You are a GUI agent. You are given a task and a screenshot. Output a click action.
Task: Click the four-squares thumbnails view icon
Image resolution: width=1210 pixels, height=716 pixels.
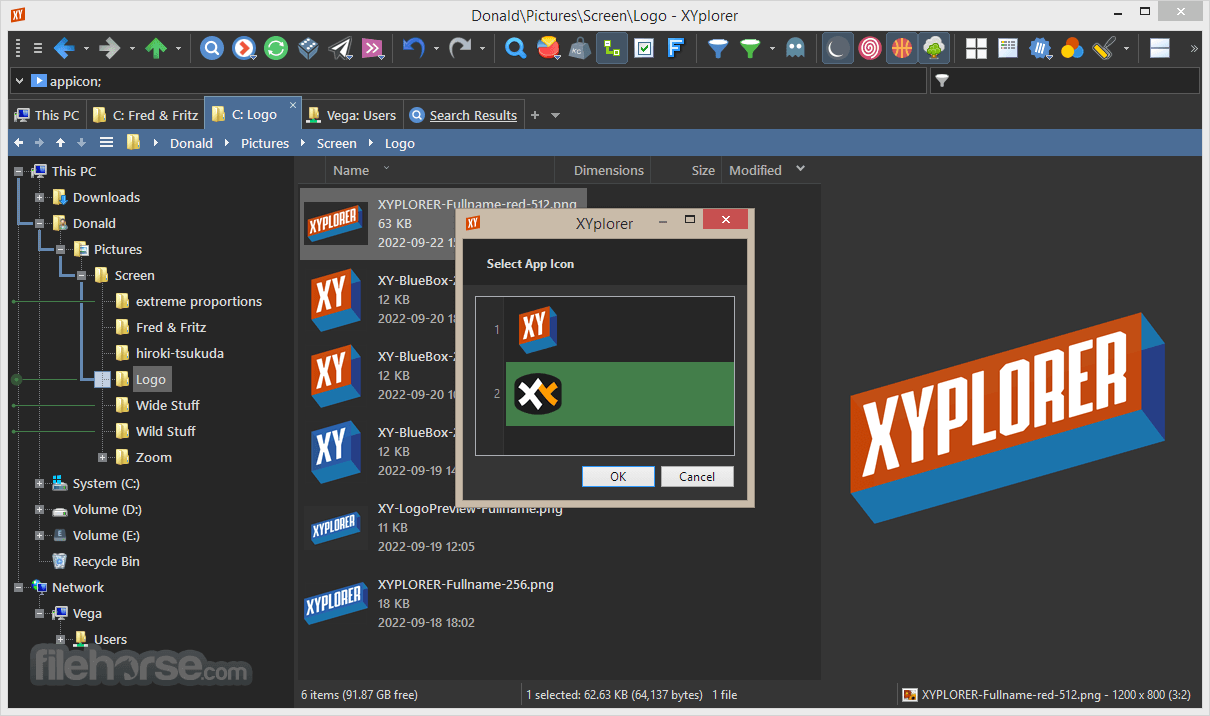click(976, 47)
